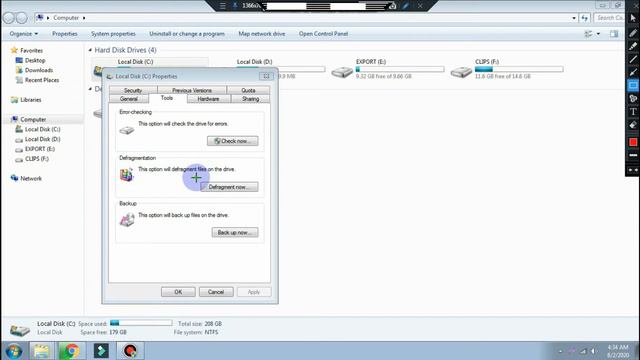Toggle the recorder pen annotation icon

[x=406, y=6]
